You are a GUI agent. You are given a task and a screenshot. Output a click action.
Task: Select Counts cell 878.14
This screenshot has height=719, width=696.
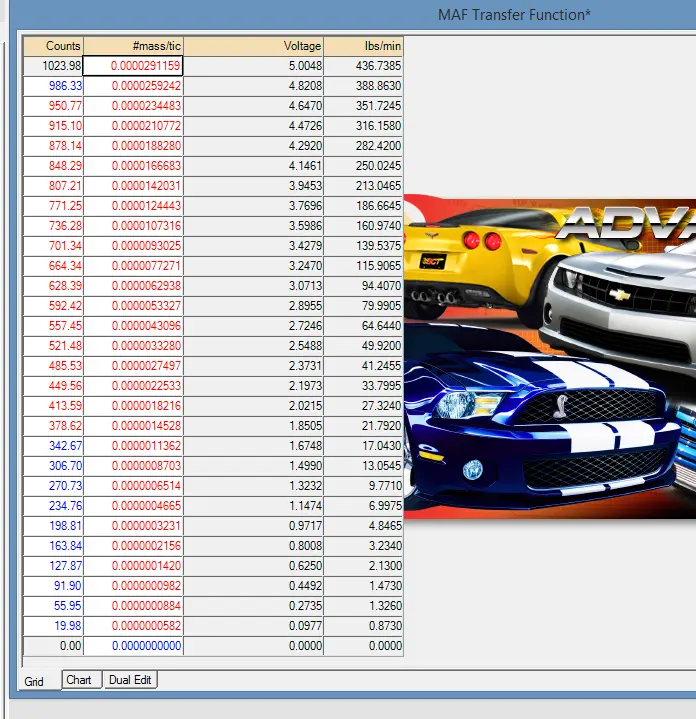tap(53, 146)
